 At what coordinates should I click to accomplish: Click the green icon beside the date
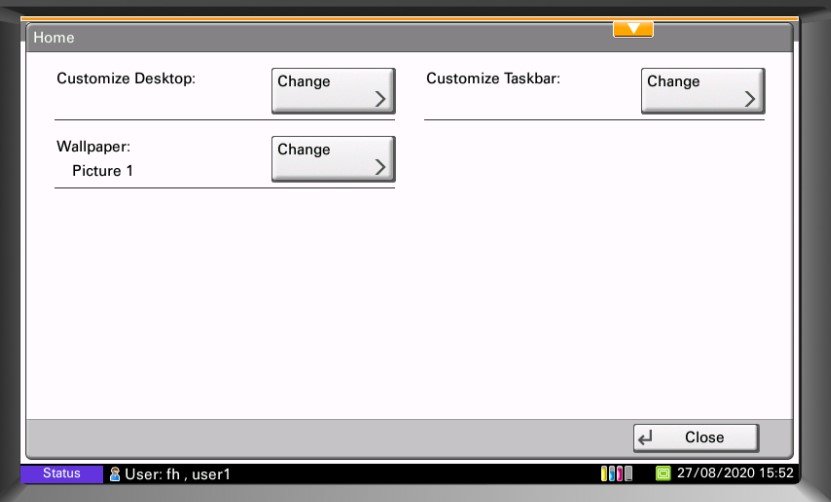[663, 474]
